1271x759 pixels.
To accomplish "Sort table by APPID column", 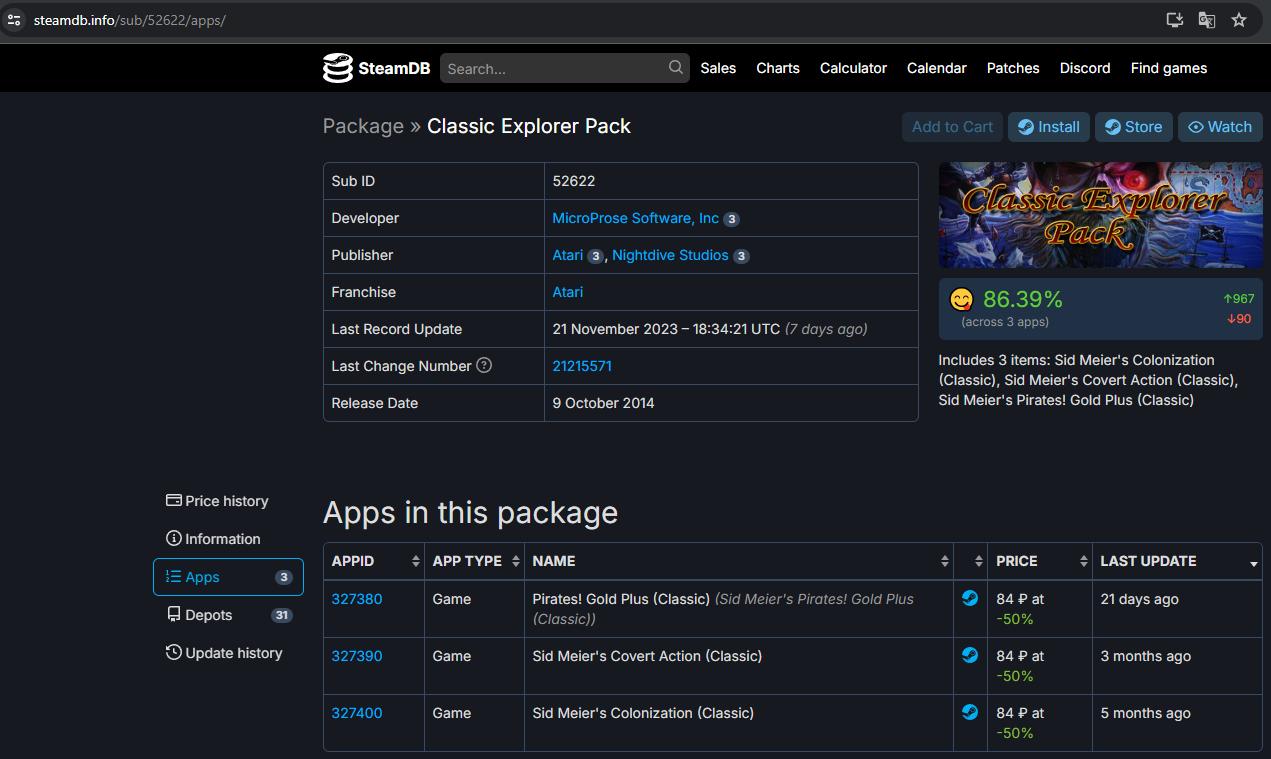I will click(373, 561).
